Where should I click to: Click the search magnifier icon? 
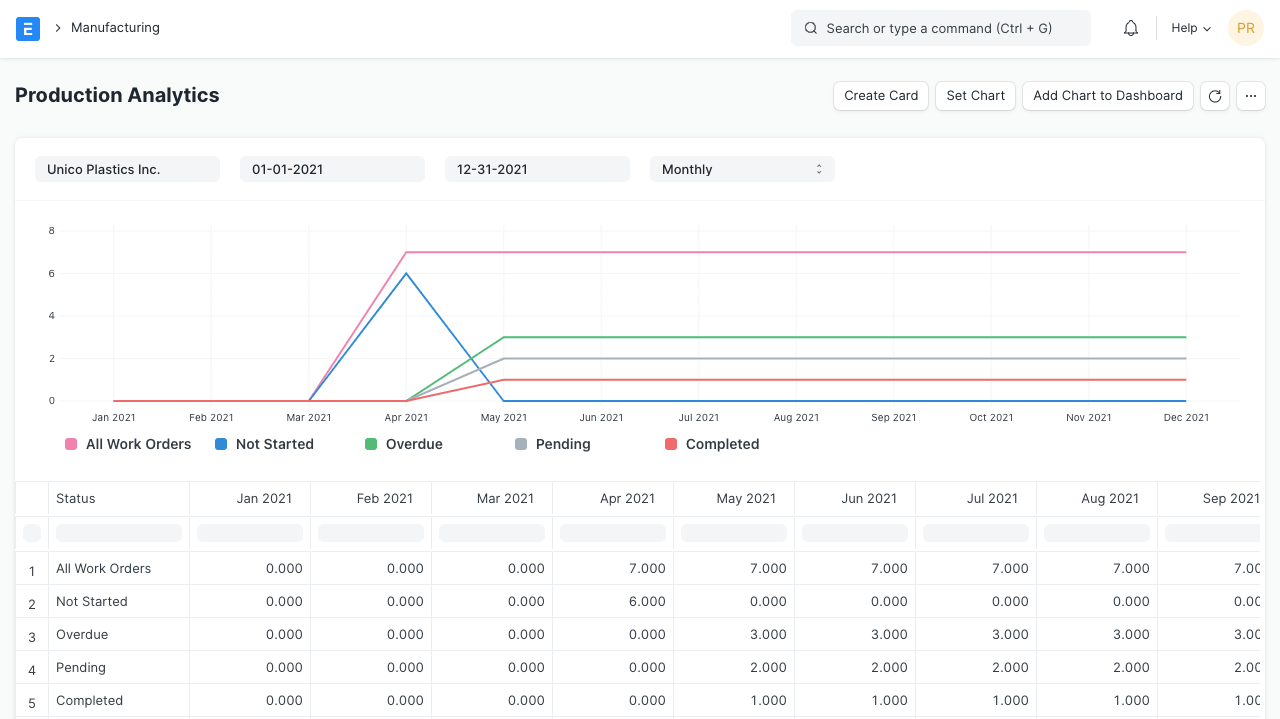810,28
